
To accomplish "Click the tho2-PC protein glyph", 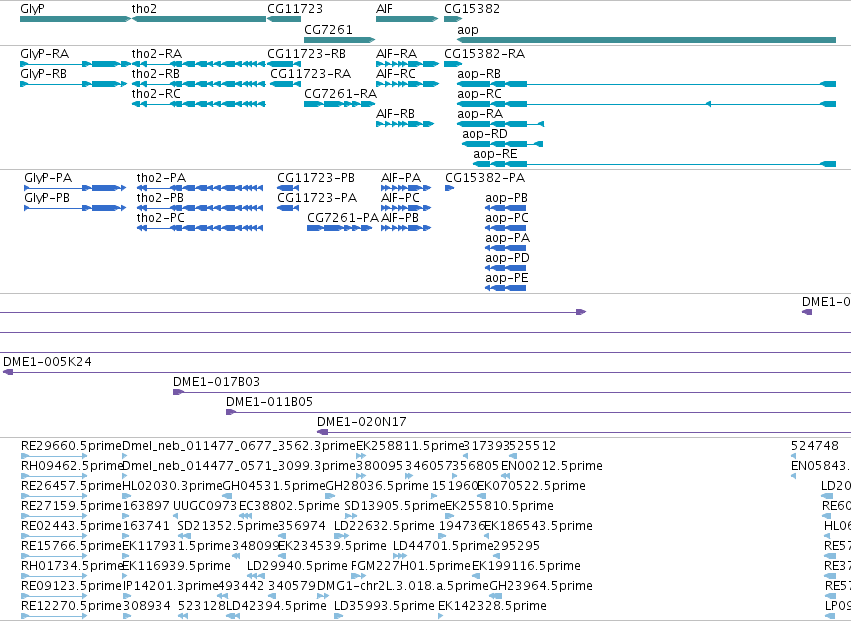I will click(200, 229).
